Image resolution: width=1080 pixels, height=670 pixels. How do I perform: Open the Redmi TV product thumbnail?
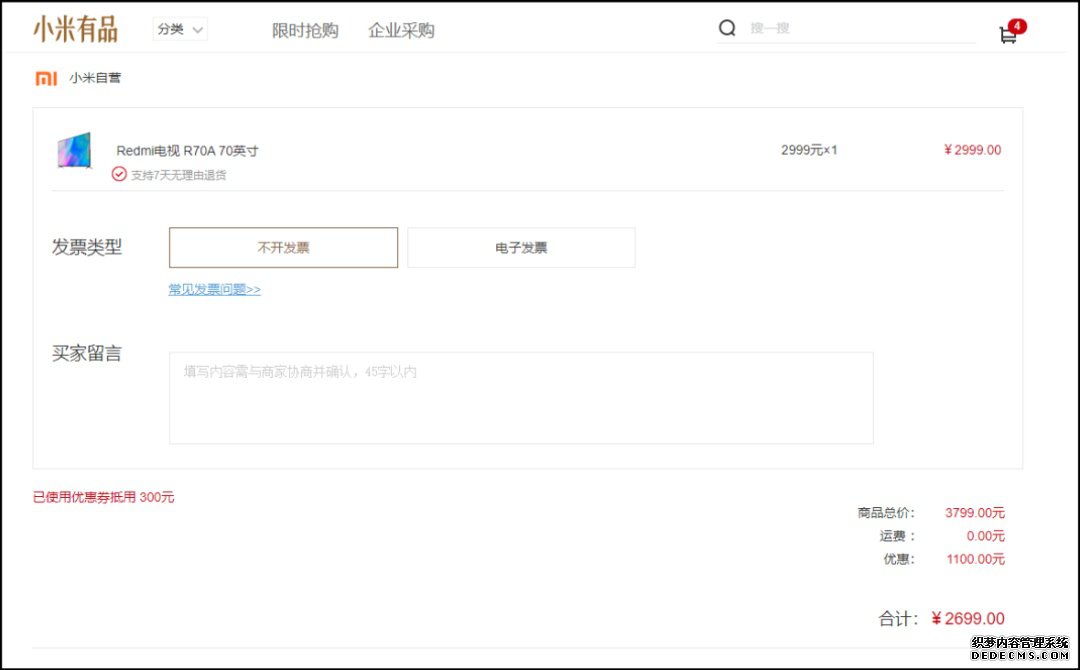(x=74, y=150)
